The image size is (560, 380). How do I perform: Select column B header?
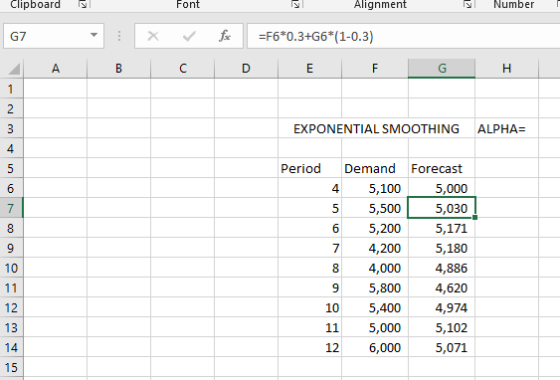pos(119,68)
